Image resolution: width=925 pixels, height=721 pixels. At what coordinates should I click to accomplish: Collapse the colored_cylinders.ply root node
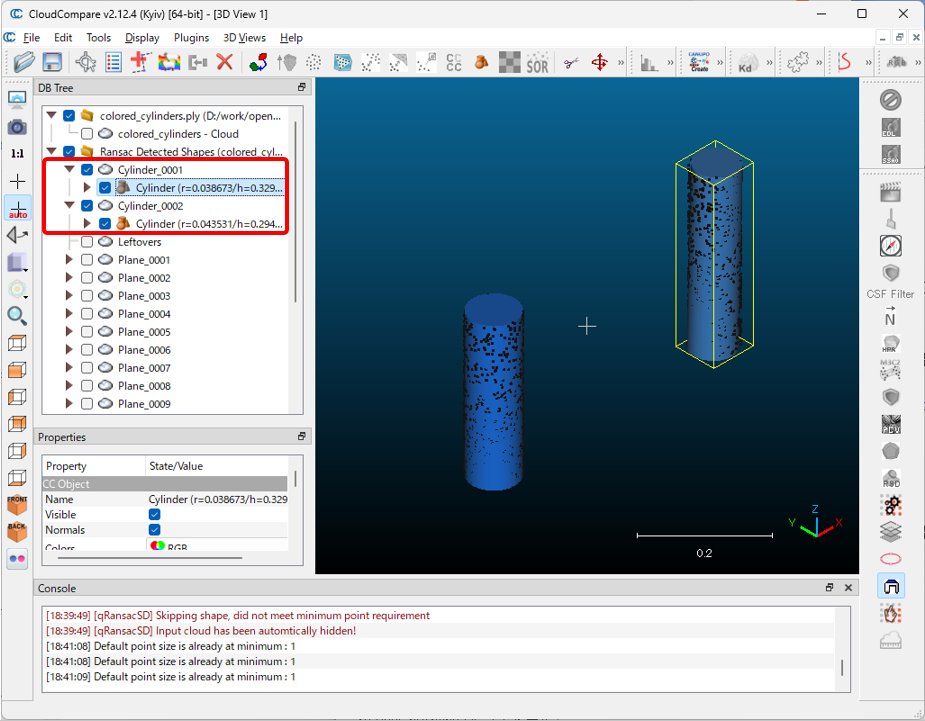[51, 116]
